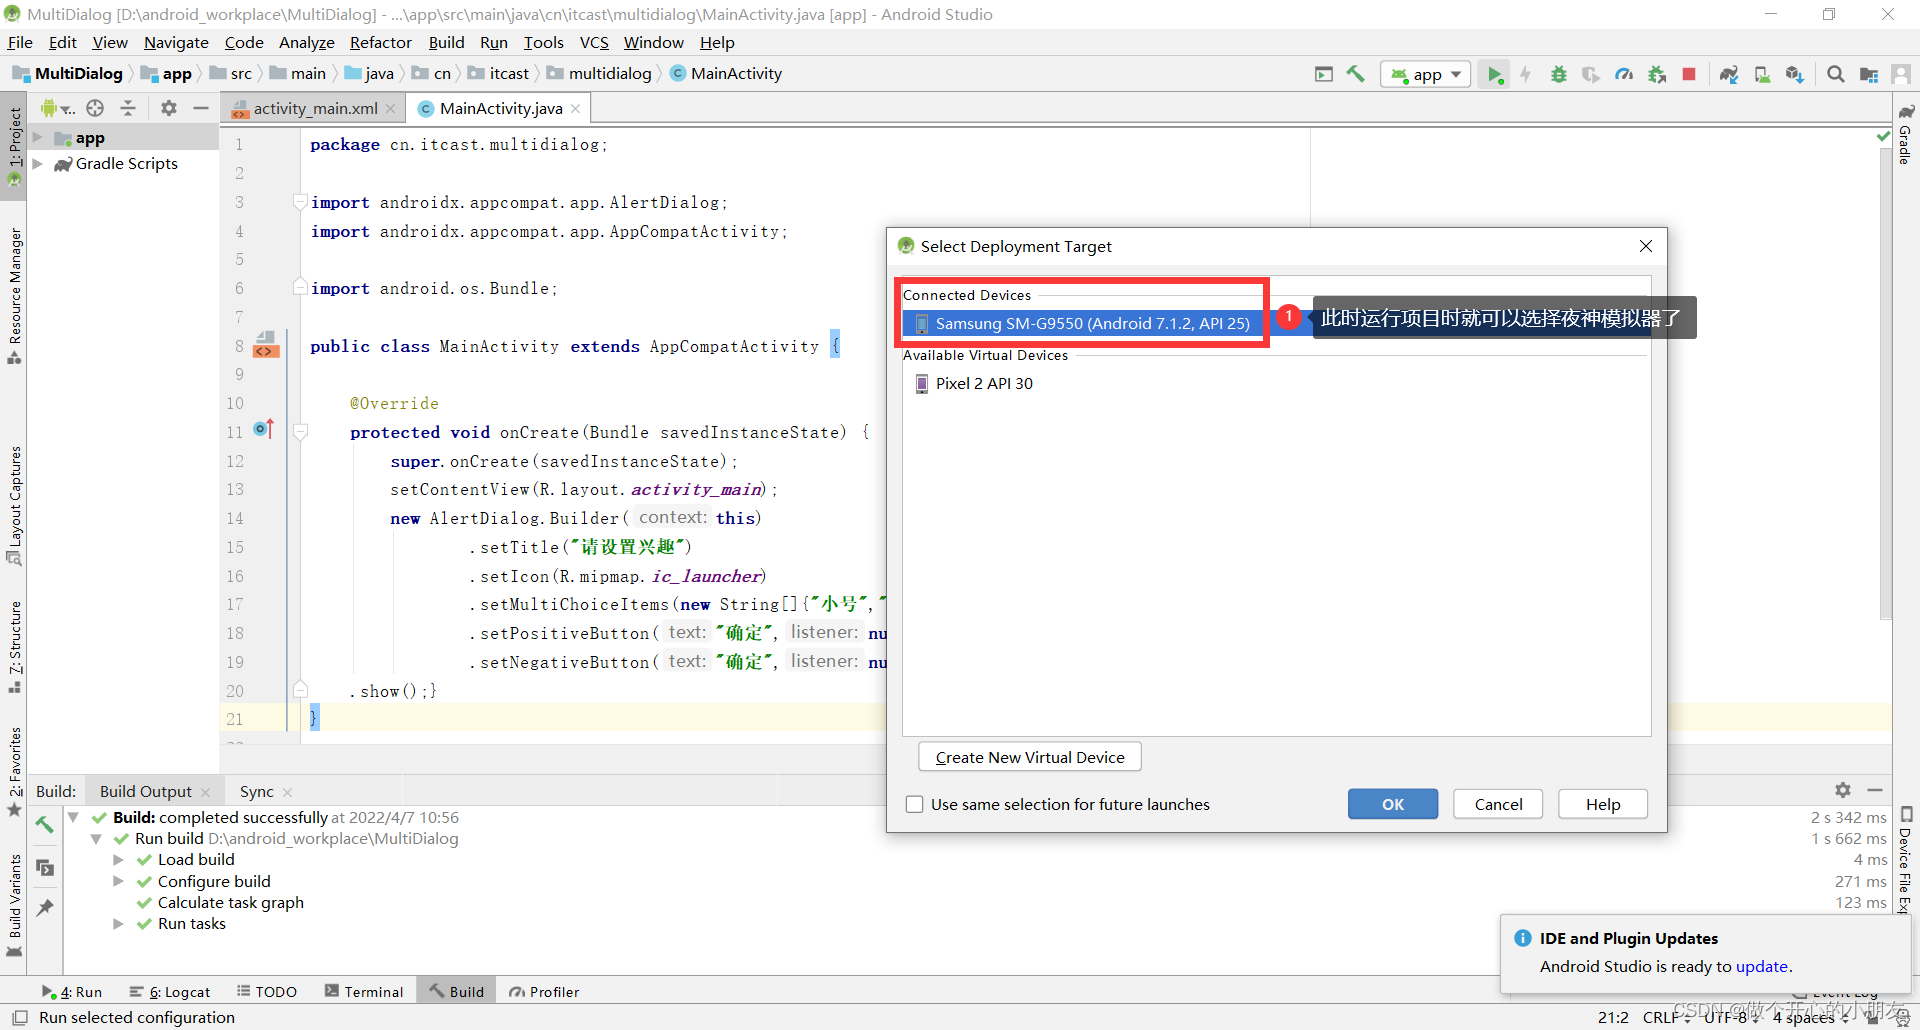This screenshot has width=1920, height=1030.
Task: Open the Refactor menu
Action: [380, 42]
